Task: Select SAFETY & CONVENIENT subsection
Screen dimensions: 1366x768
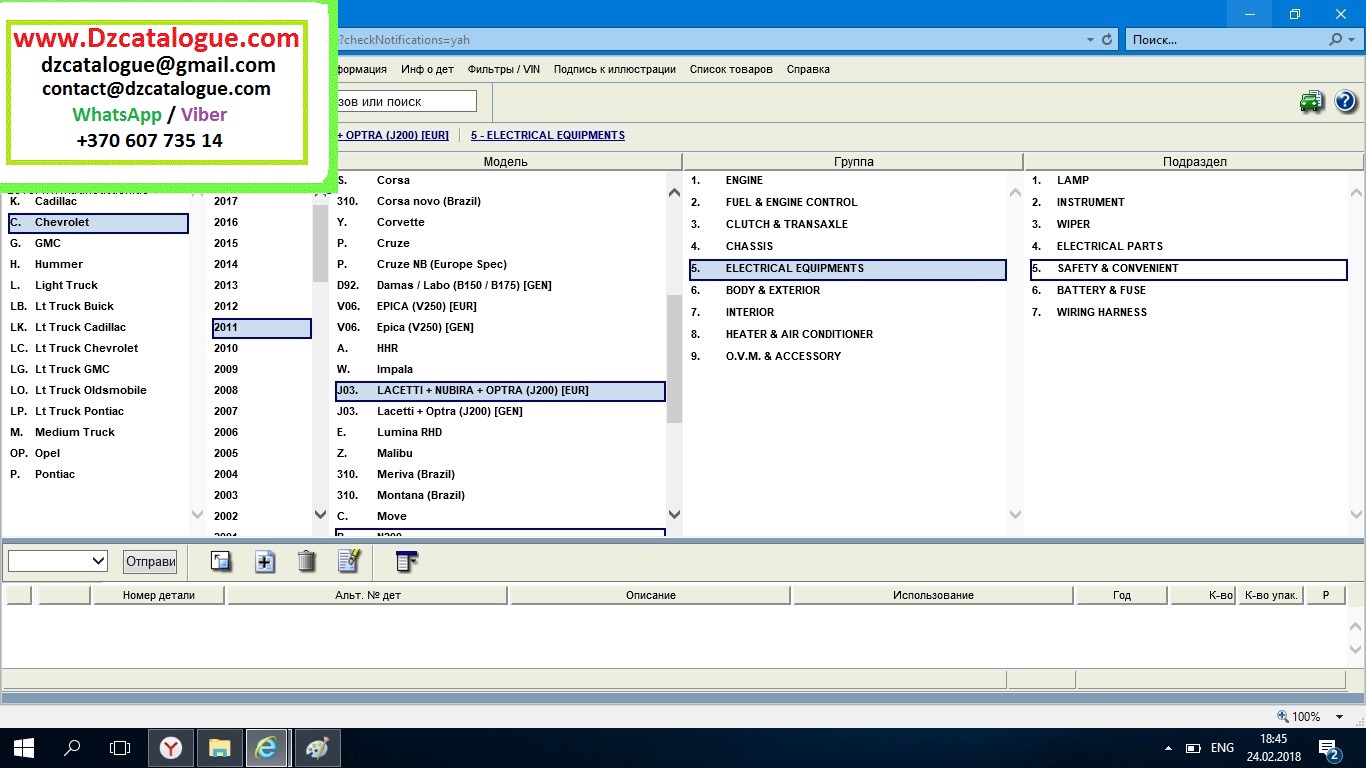Action: (x=1189, y=268)
